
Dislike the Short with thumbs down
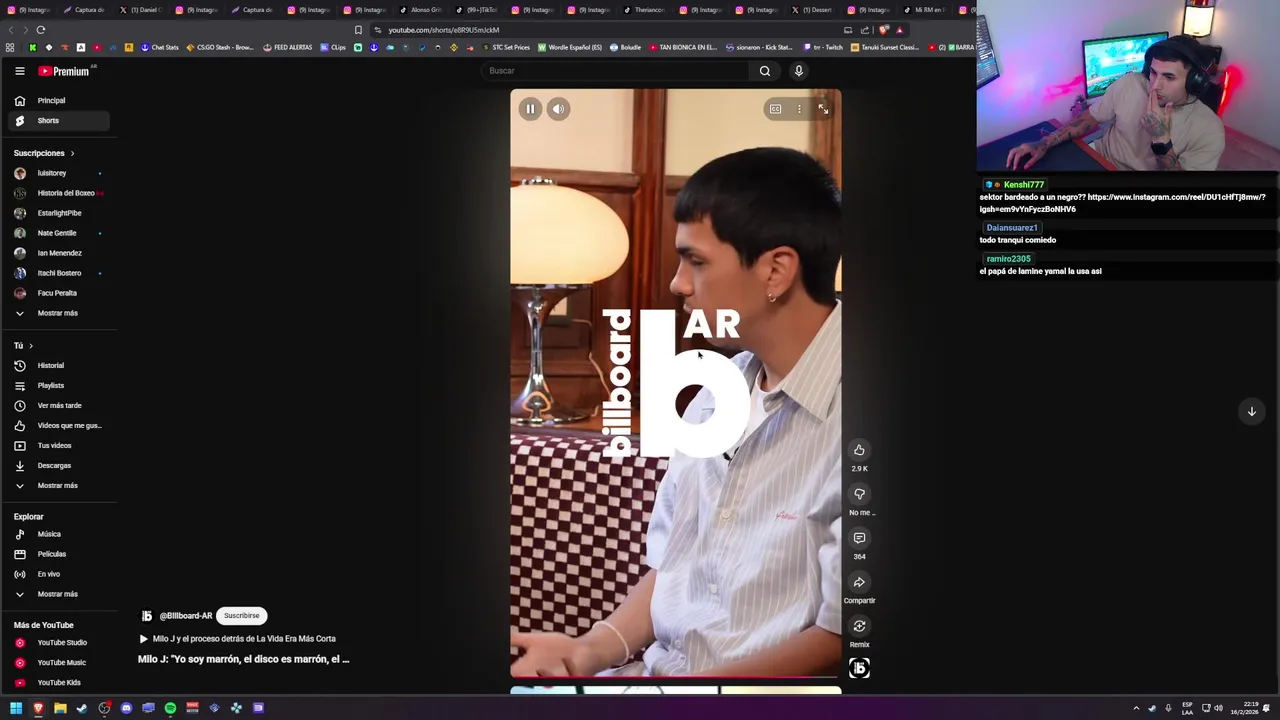click(859, 494)
